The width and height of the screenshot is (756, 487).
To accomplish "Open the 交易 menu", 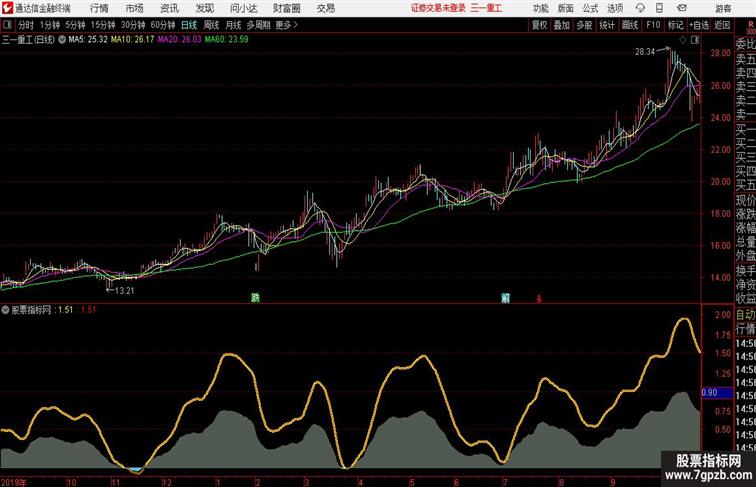I will tap(326, 8).
